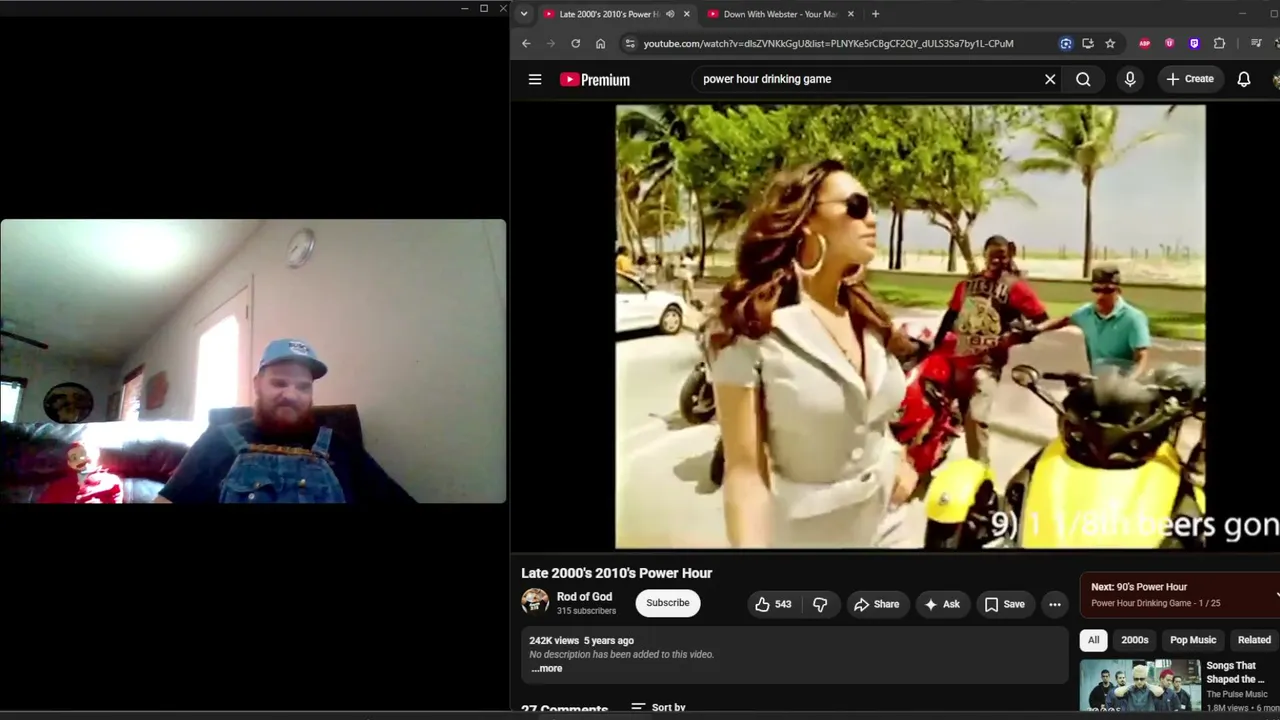Clear the search box with the X icon

coord(1050,79)
